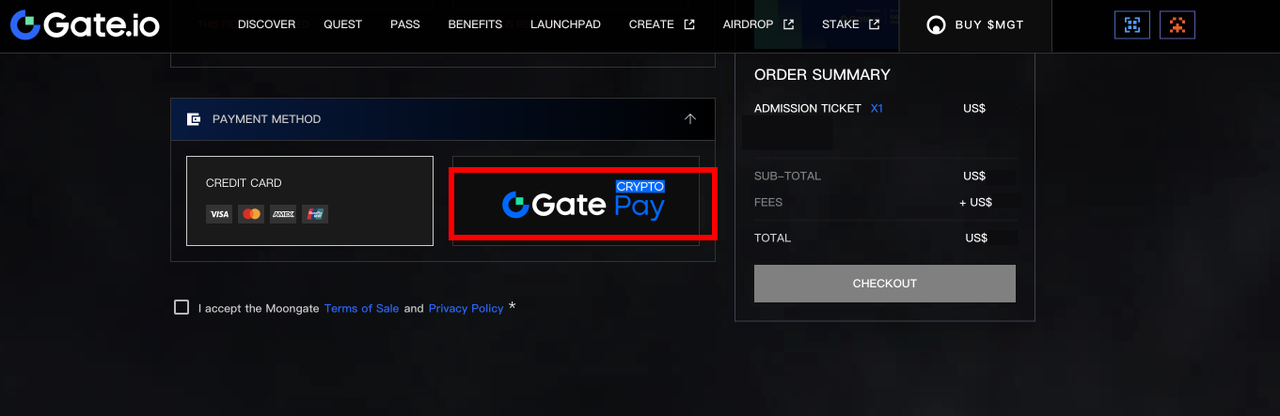Select Credit Card payment option

(309, 200)
